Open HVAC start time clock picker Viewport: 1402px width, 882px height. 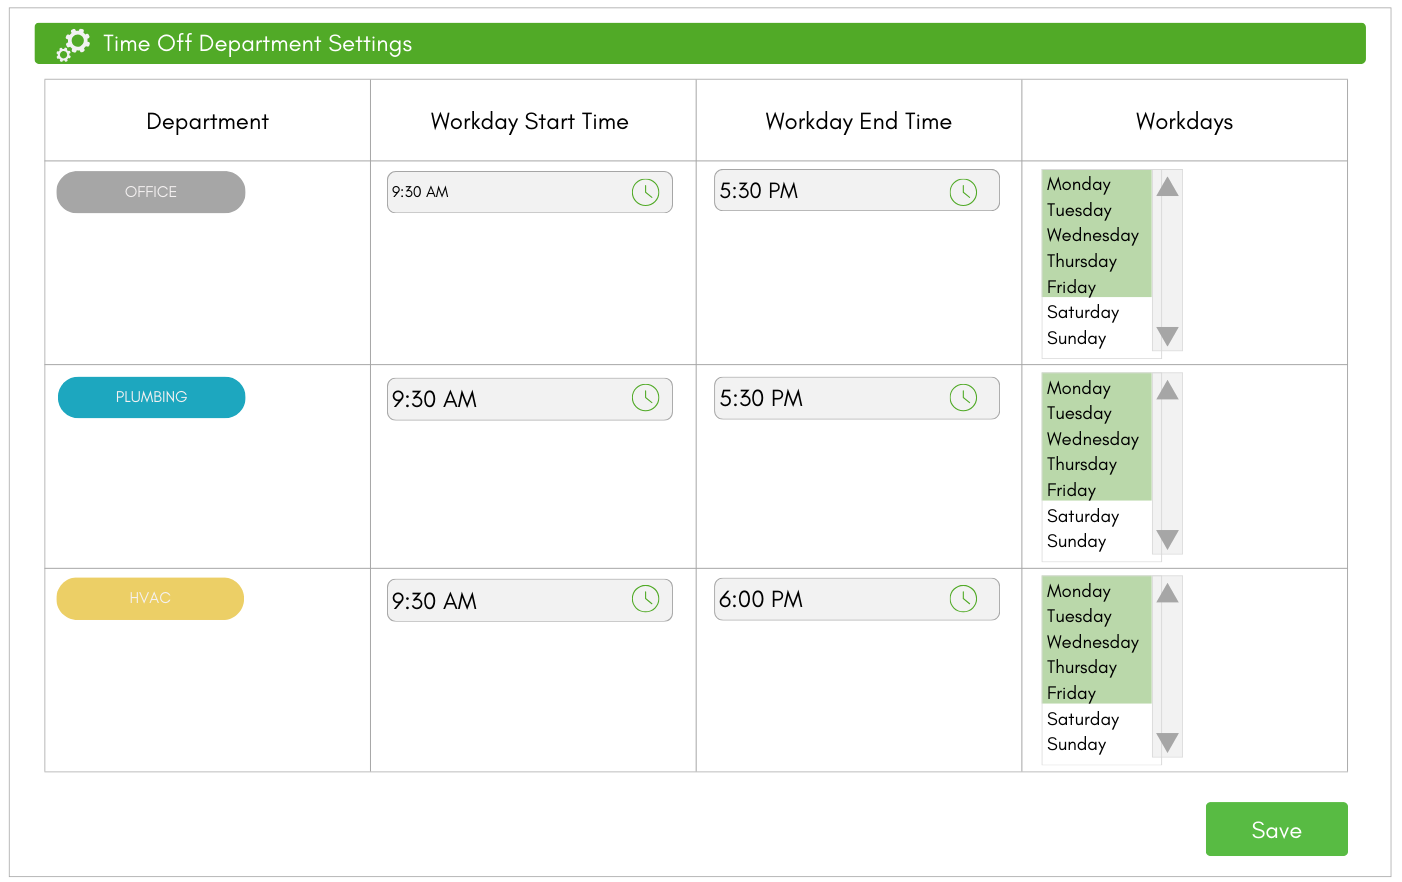[x=645, y=599]
